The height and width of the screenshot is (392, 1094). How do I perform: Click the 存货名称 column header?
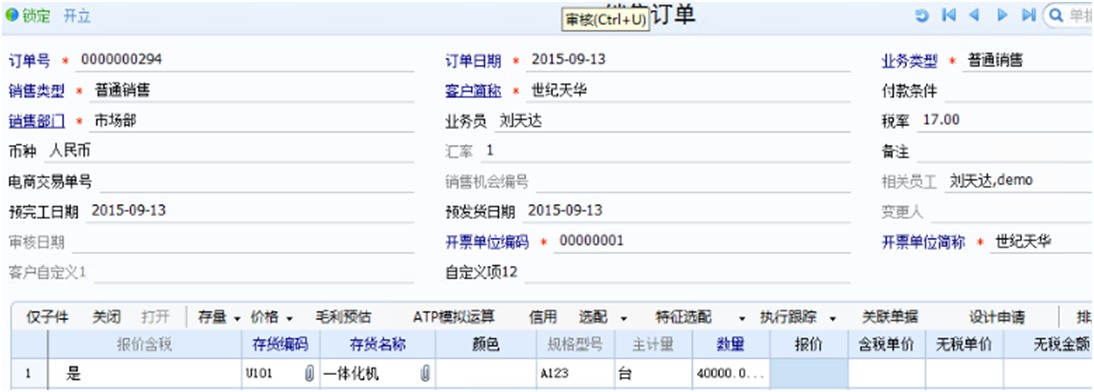pyautogui.click(x=377, y=345)
